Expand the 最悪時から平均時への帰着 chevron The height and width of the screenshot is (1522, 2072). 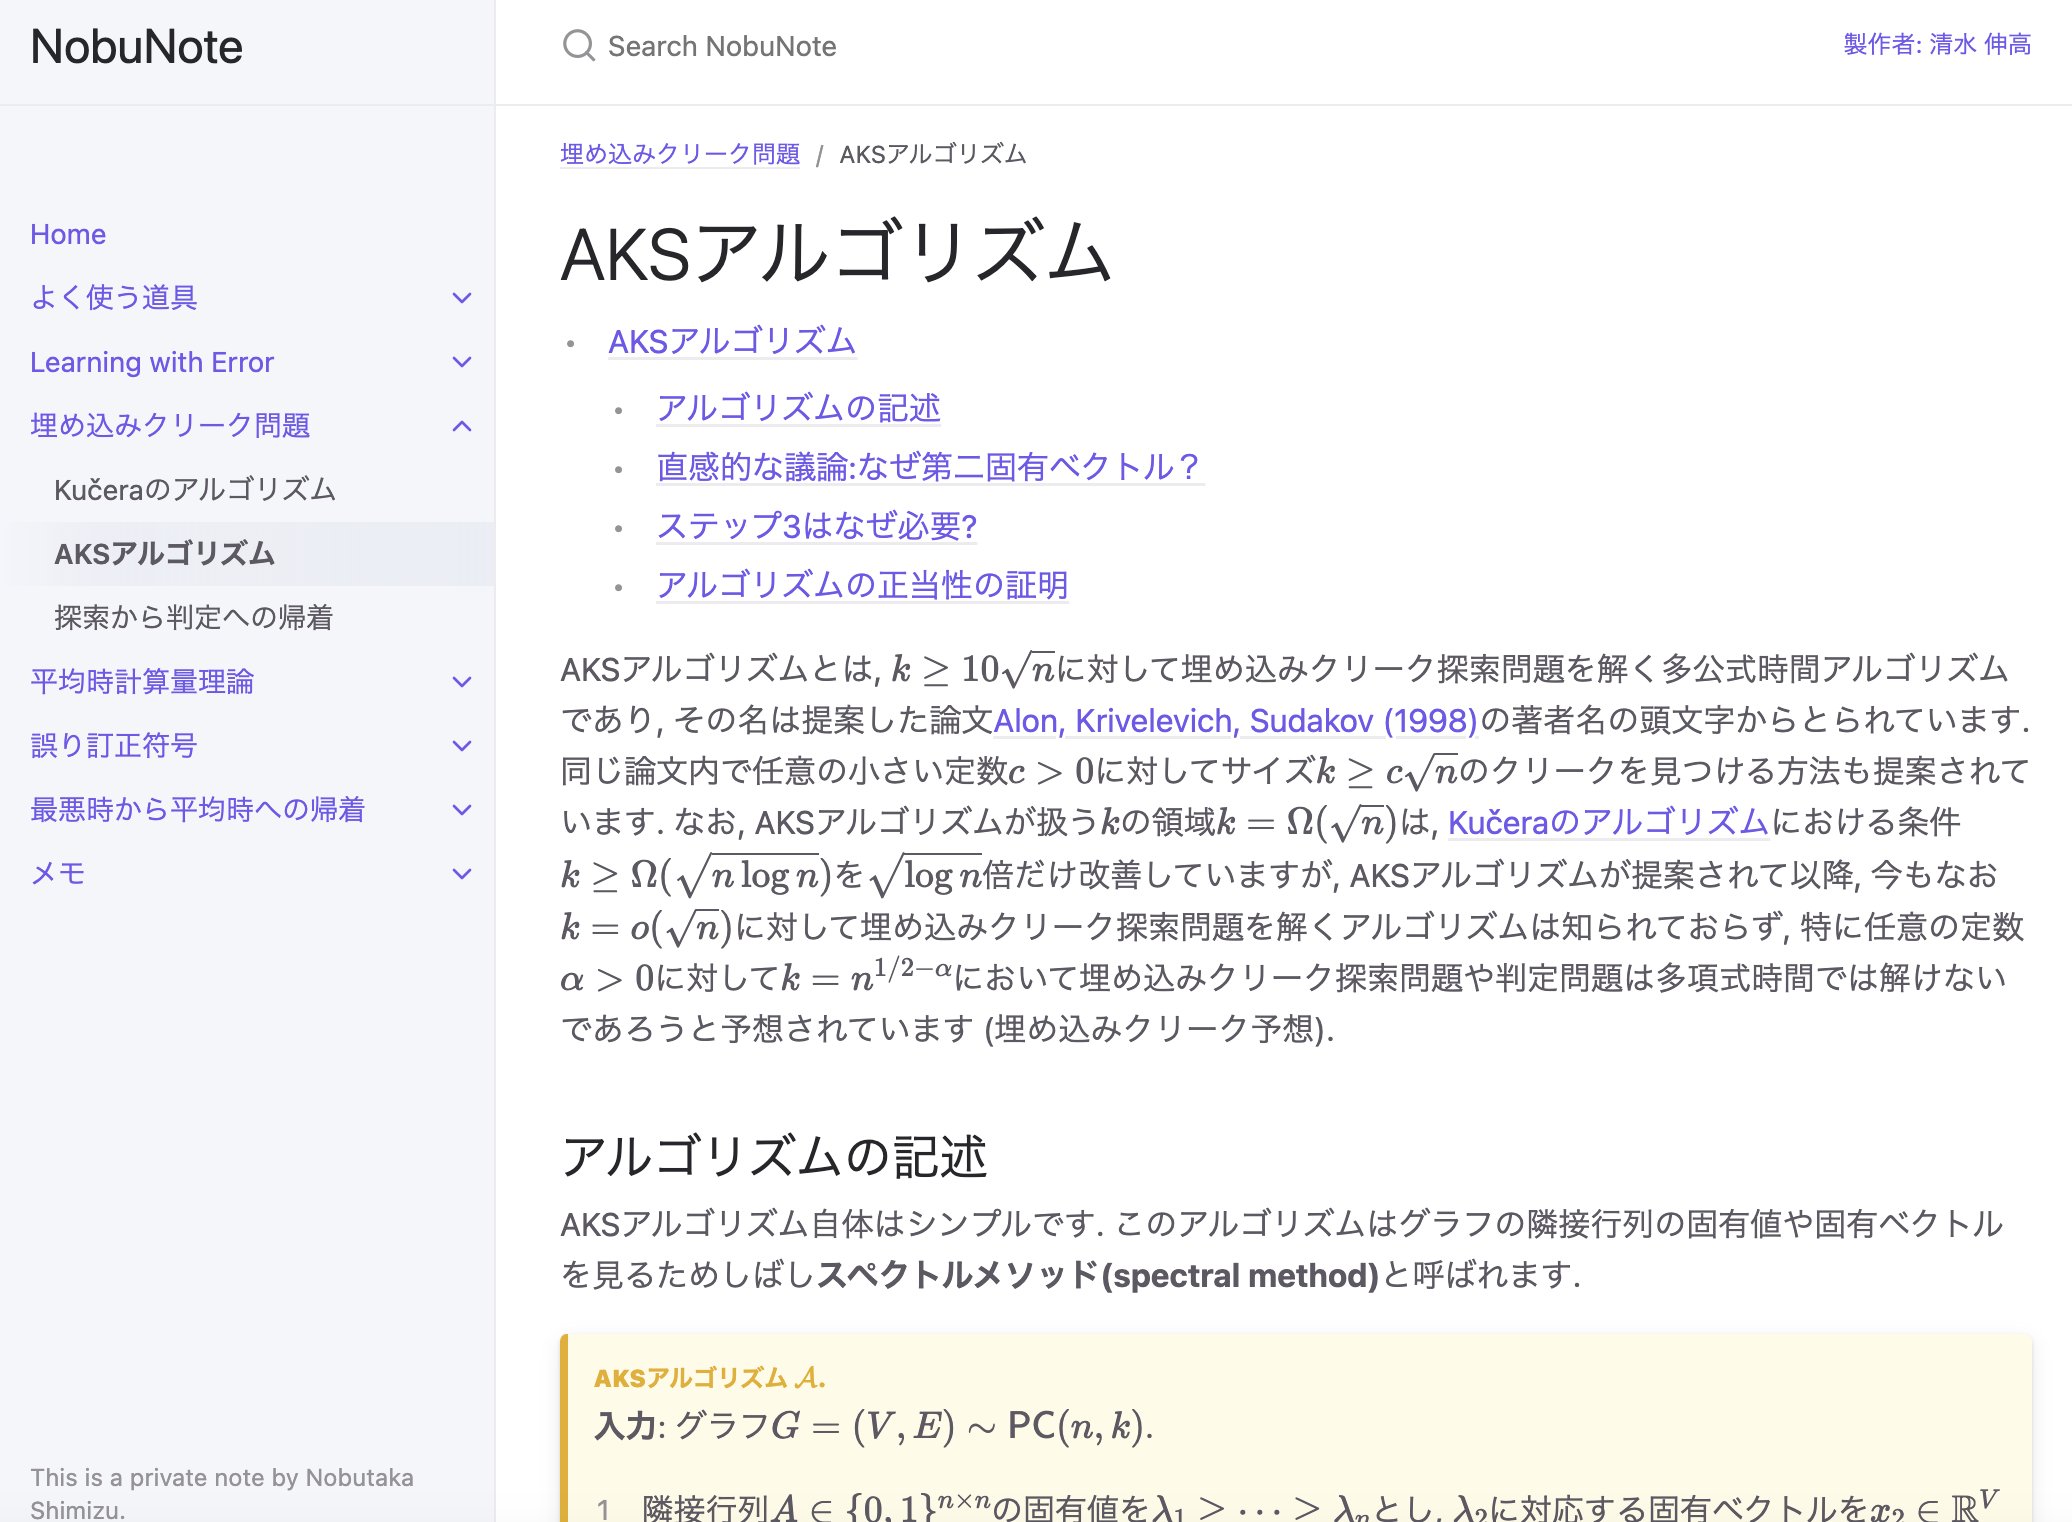click(462, 810)
